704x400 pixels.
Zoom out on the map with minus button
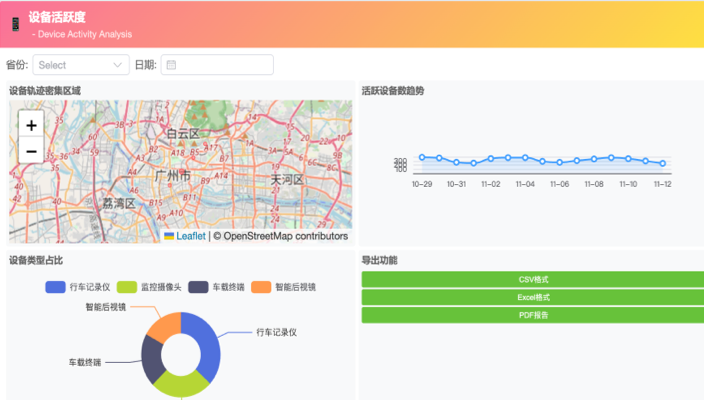tap(31, 151)
